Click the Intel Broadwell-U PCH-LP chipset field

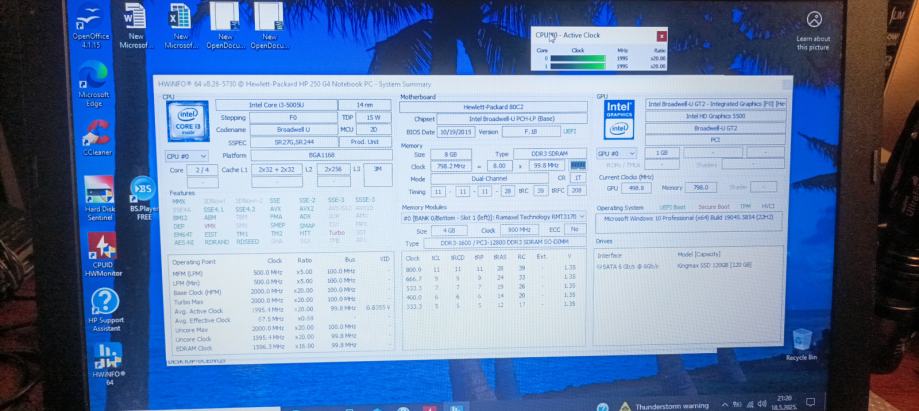(x=512, y=119)
